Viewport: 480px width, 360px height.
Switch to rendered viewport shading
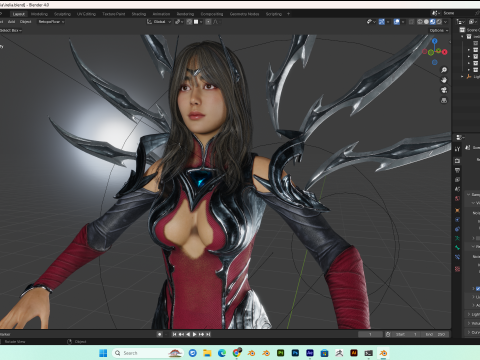click(439, 22)
